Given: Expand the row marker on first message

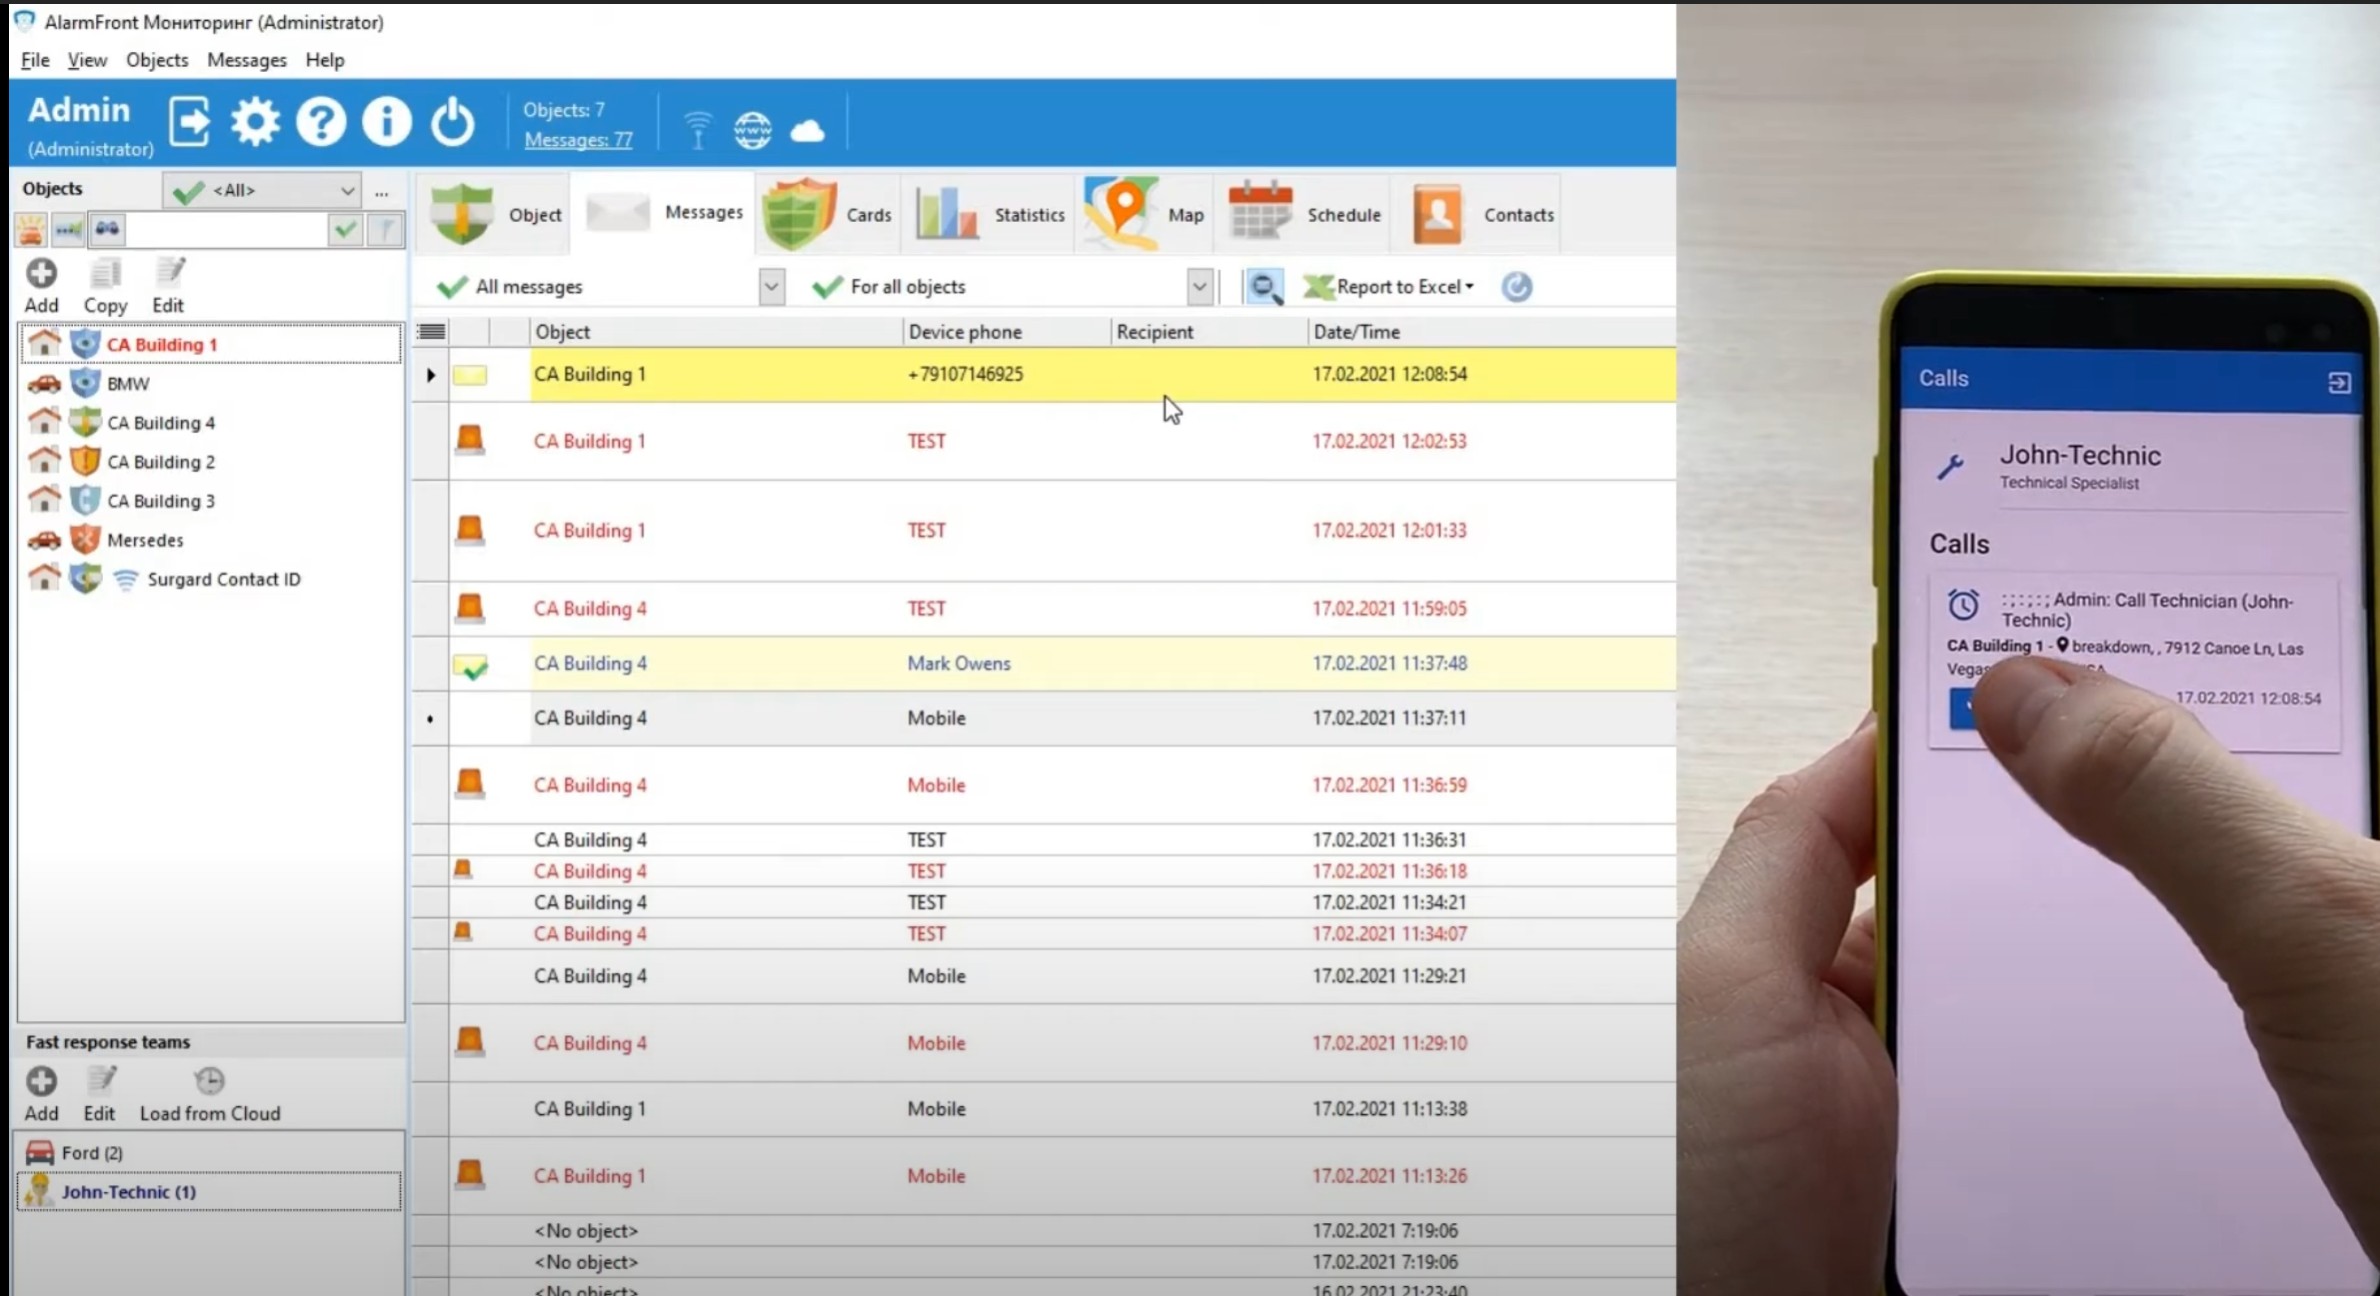Looking at the screenshot, I should 431,375.
